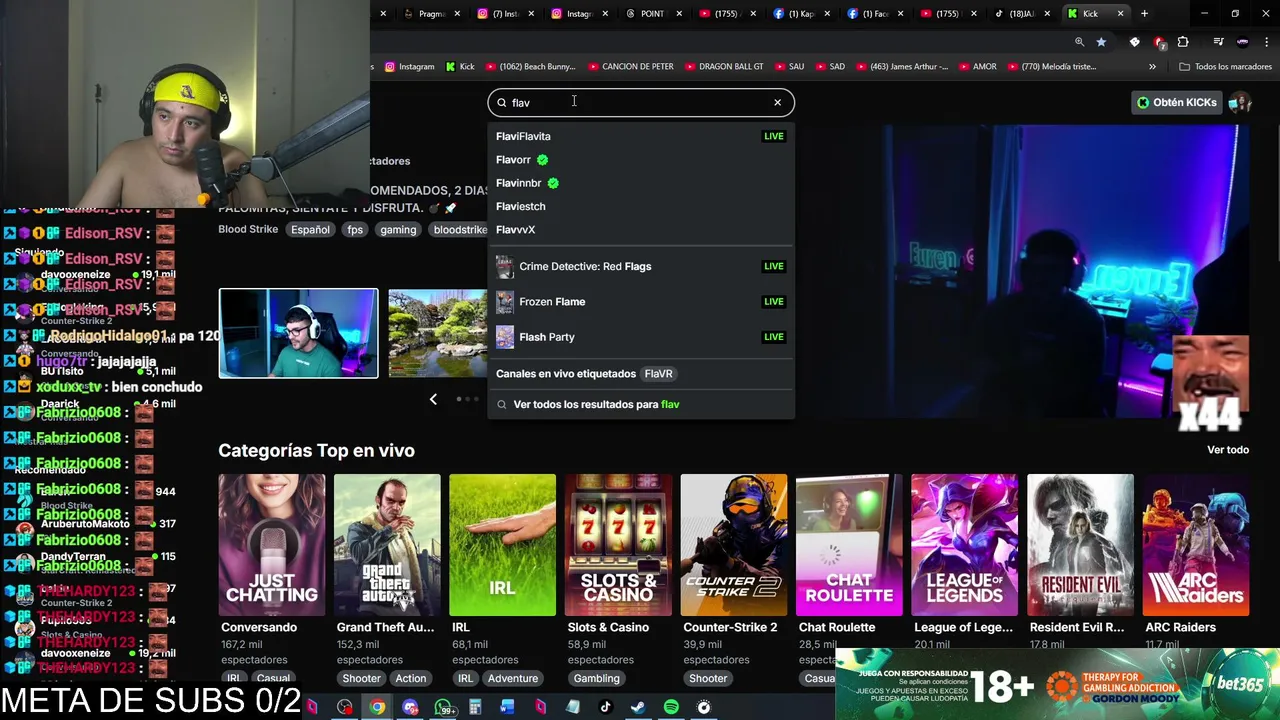Click the Shooter tag under Counter-Strike 2
1280x720 pixels.
coord(708,678)
